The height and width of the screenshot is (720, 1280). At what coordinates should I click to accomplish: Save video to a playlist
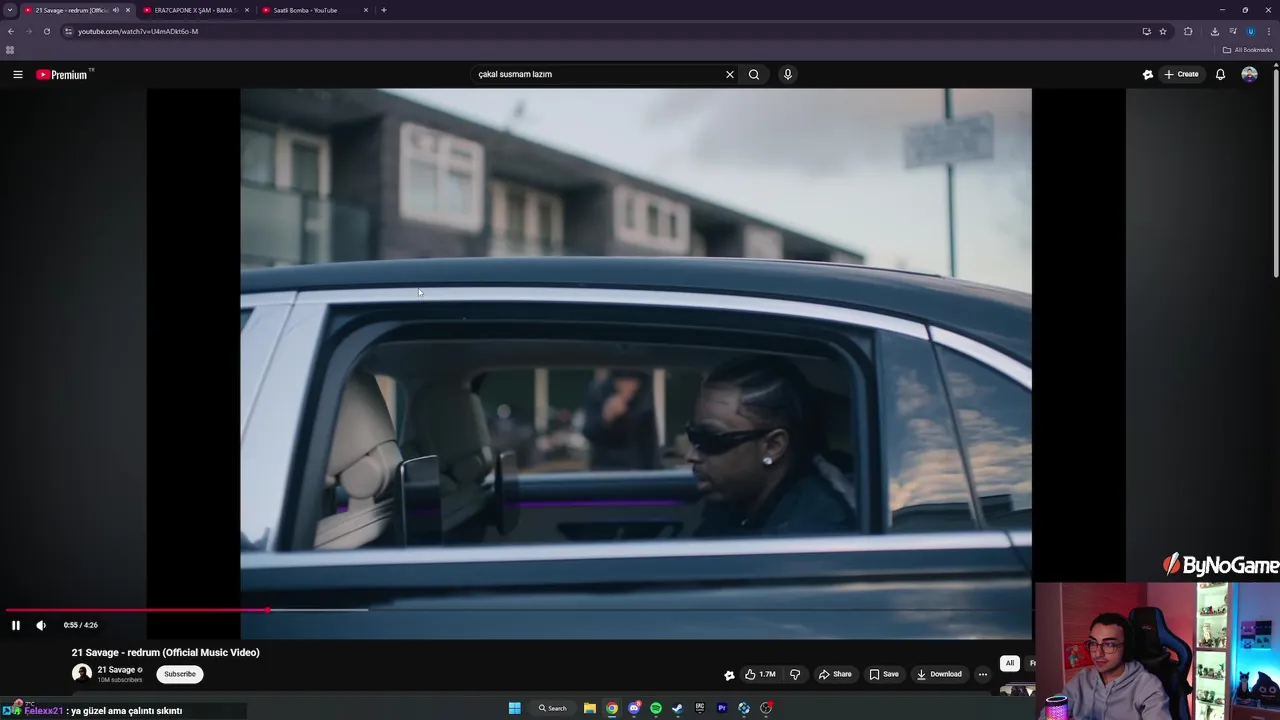coord(883,674)
